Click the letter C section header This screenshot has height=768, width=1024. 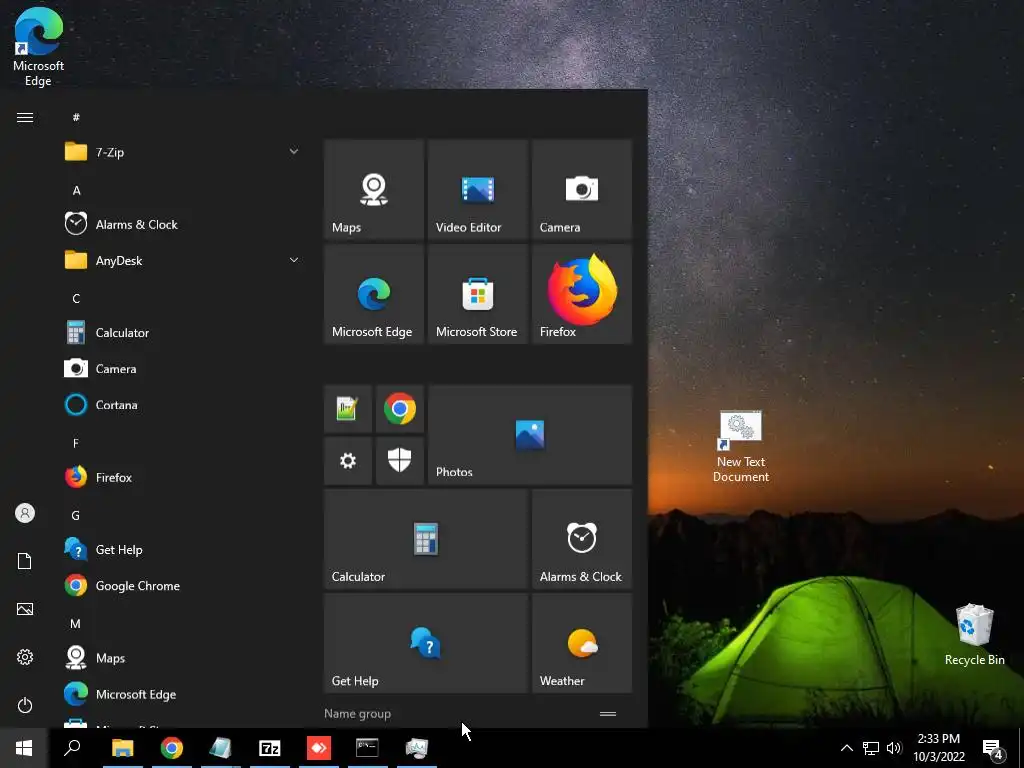pos(76,298)
